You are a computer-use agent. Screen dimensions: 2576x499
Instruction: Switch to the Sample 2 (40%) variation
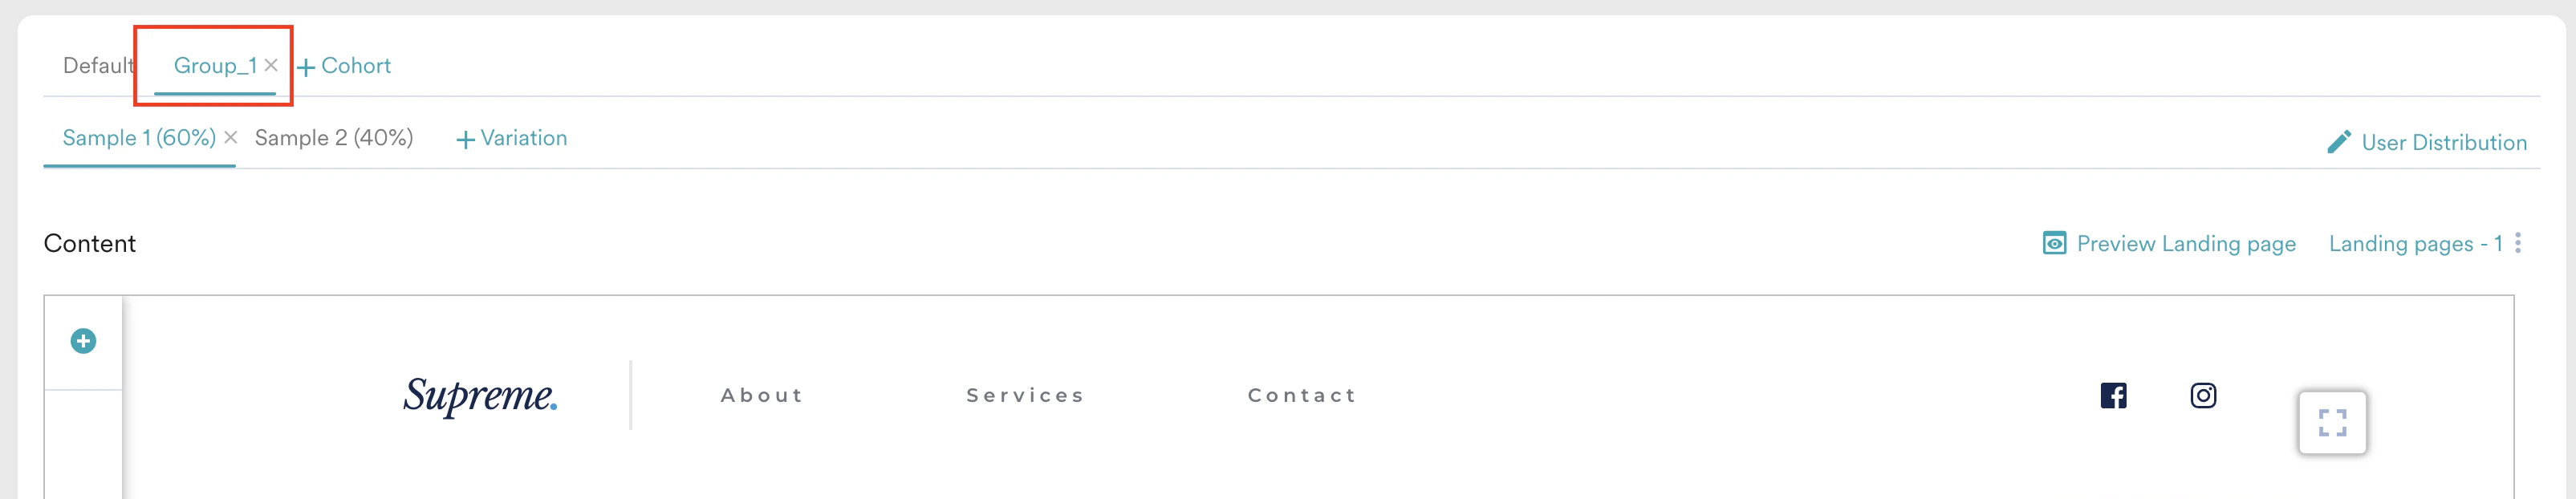(x=334, y=138)
